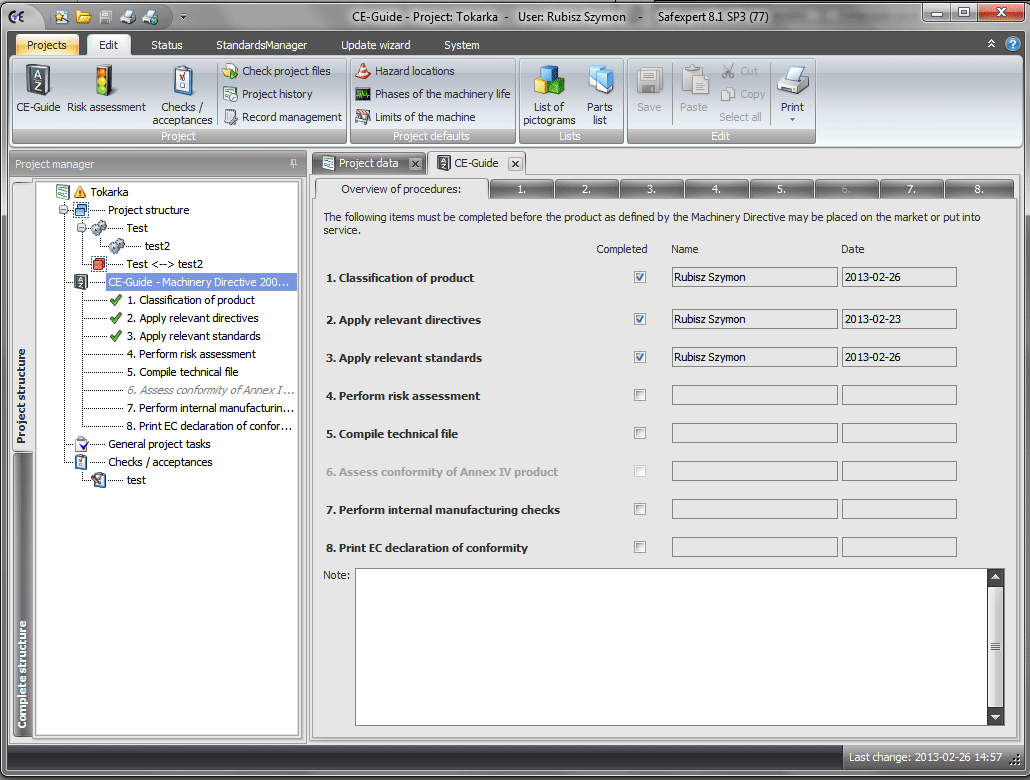Open the List of pictograms
This screenshot has width=1030, height=780.
[x=549, y=91]
